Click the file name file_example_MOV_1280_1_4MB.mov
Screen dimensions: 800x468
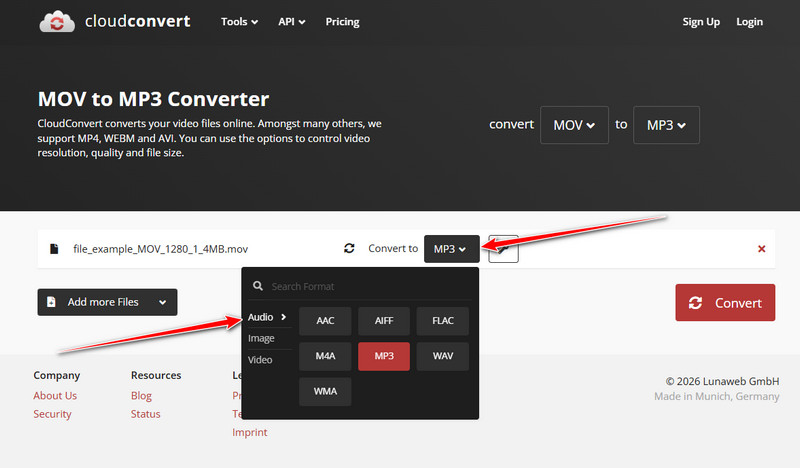click(161, 249)
